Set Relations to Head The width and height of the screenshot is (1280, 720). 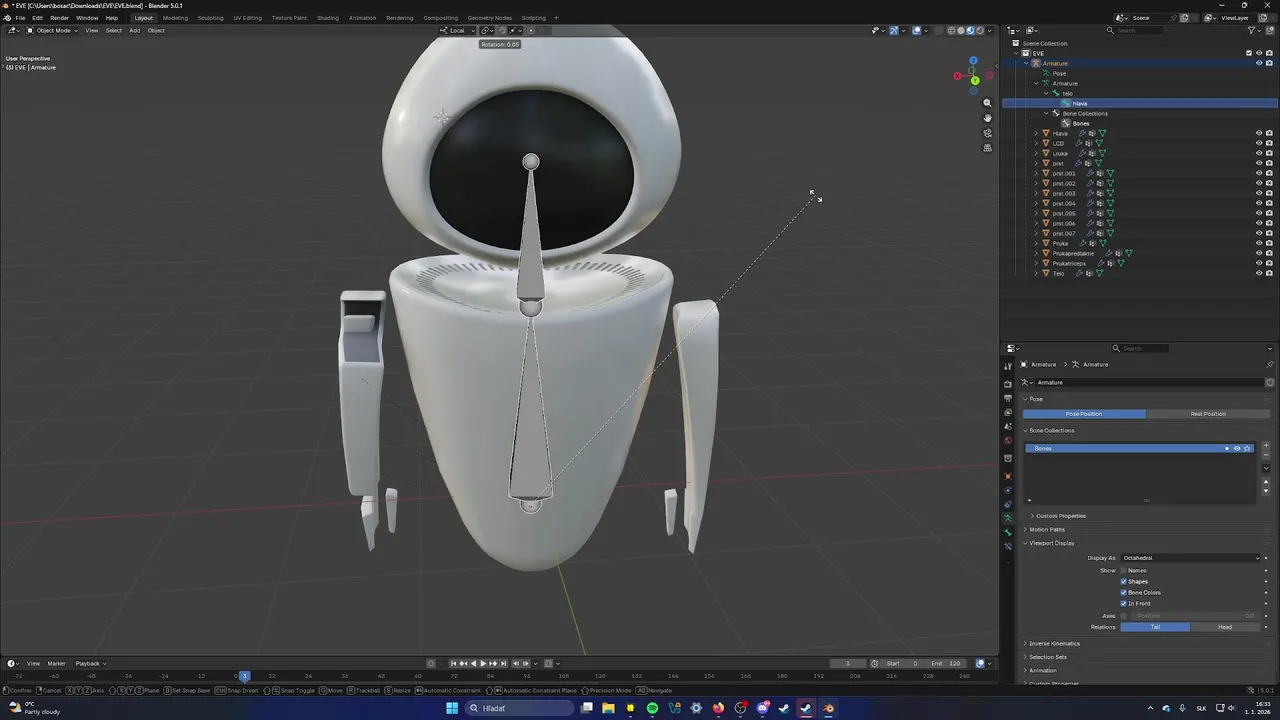[1225, 627]
